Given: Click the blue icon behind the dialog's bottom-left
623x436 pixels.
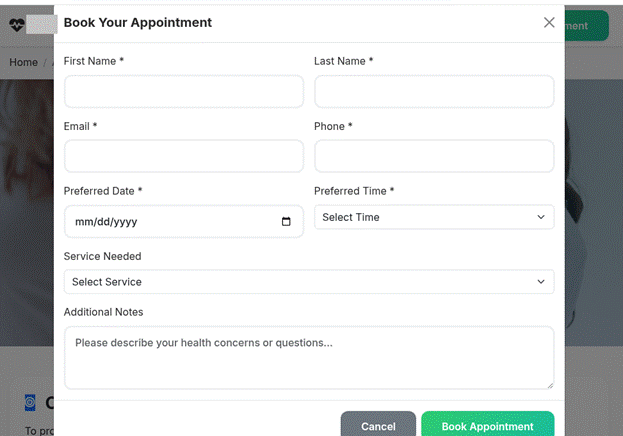Looking at the screenshot, I should [x=30, y=402].
